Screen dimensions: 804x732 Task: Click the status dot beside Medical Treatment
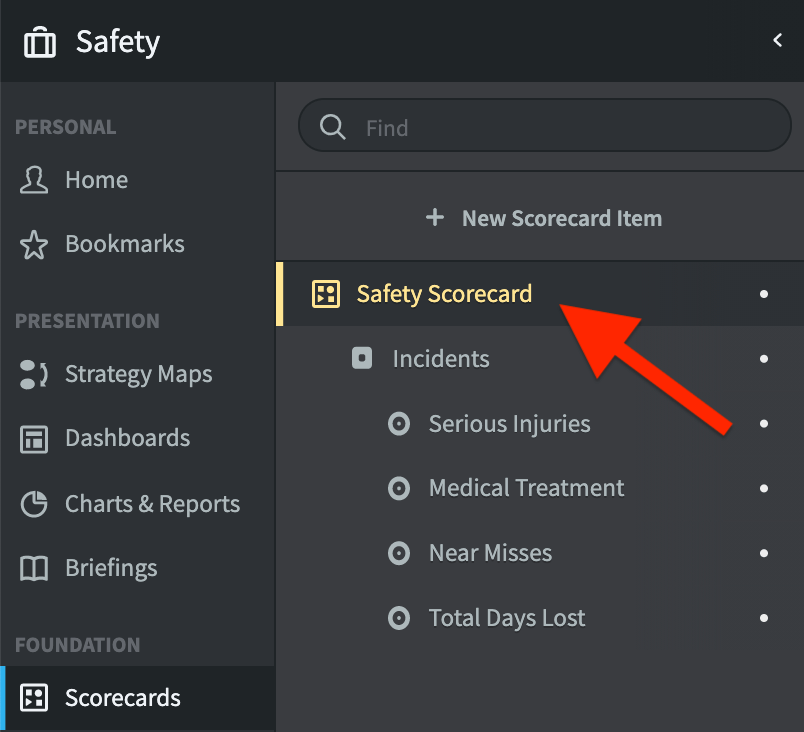(x=763, y=488)
